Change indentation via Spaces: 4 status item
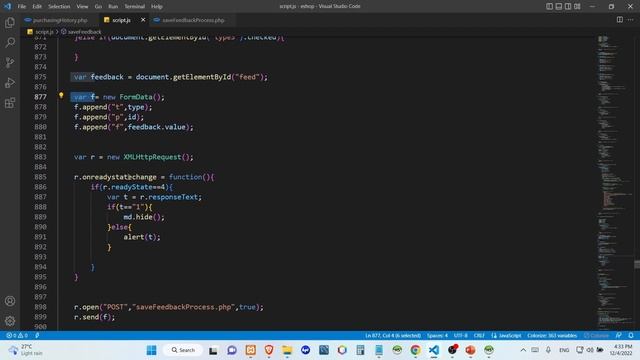 (437, 336)
